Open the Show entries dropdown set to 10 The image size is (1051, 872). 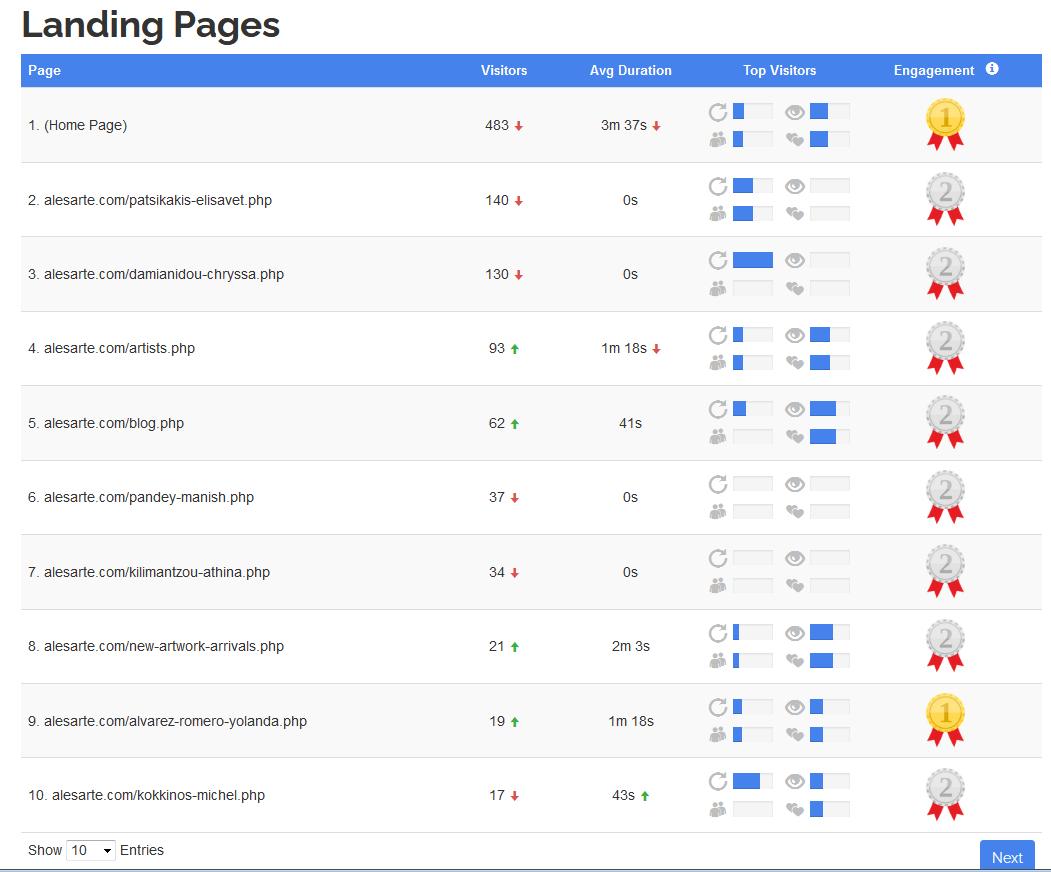[90, 850]
